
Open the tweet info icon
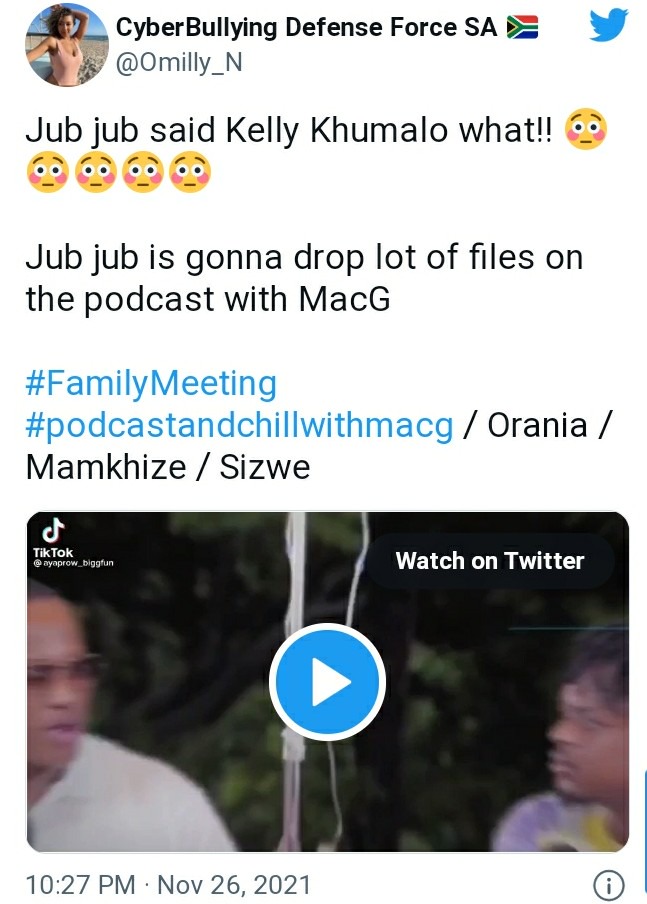click(608, 884)
